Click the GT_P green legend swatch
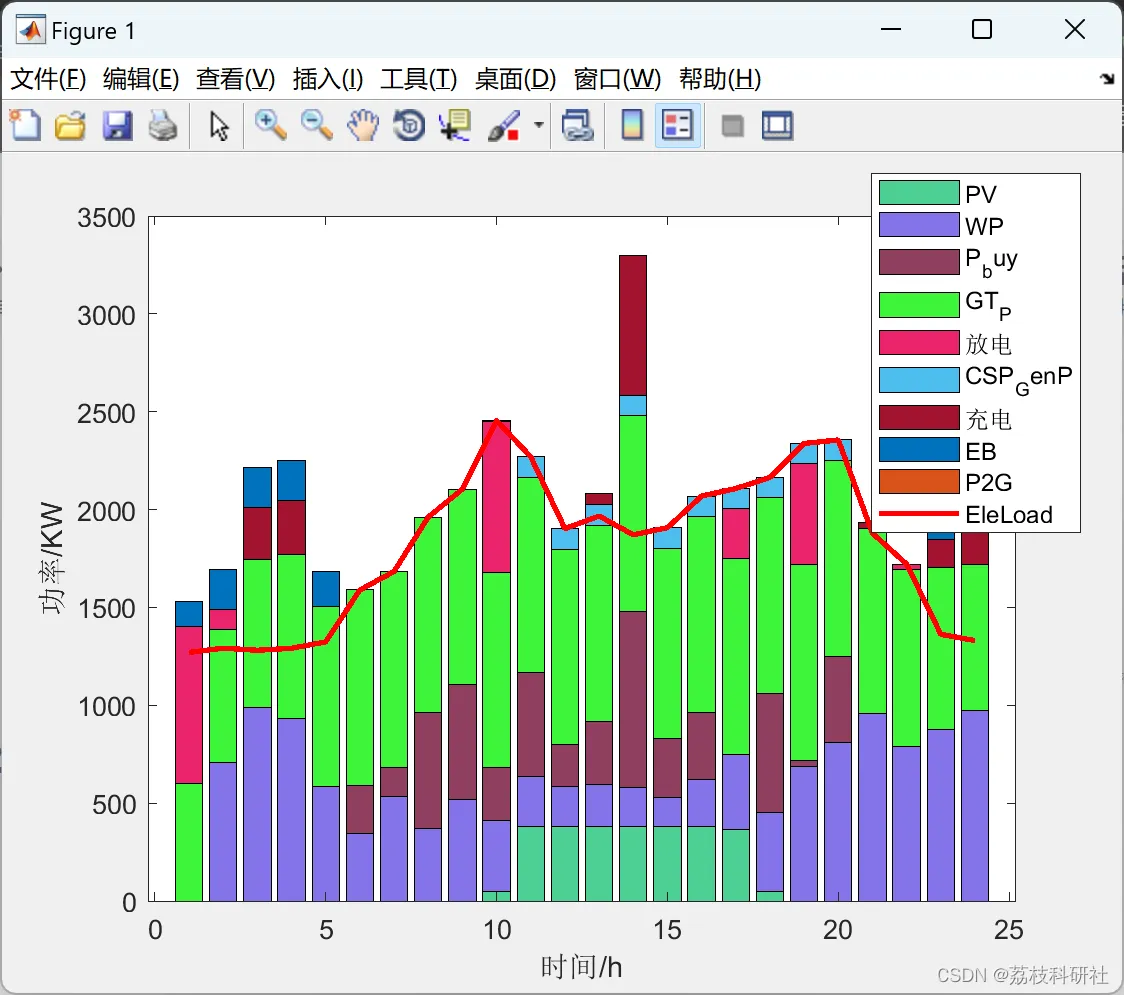This screenshot has width=1124, height=995. (x=919, y=305)
